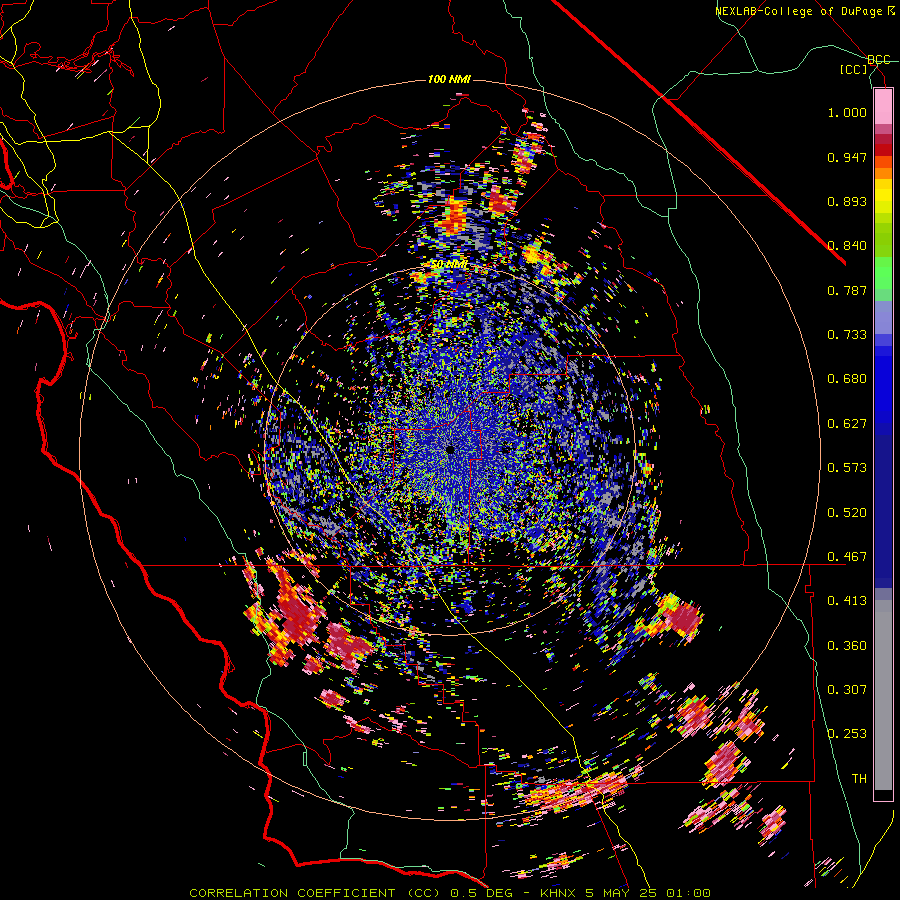This screenshot has width=900, height=900.
Task: Click the pink segment of the color bar
Action: click(883, 106)
